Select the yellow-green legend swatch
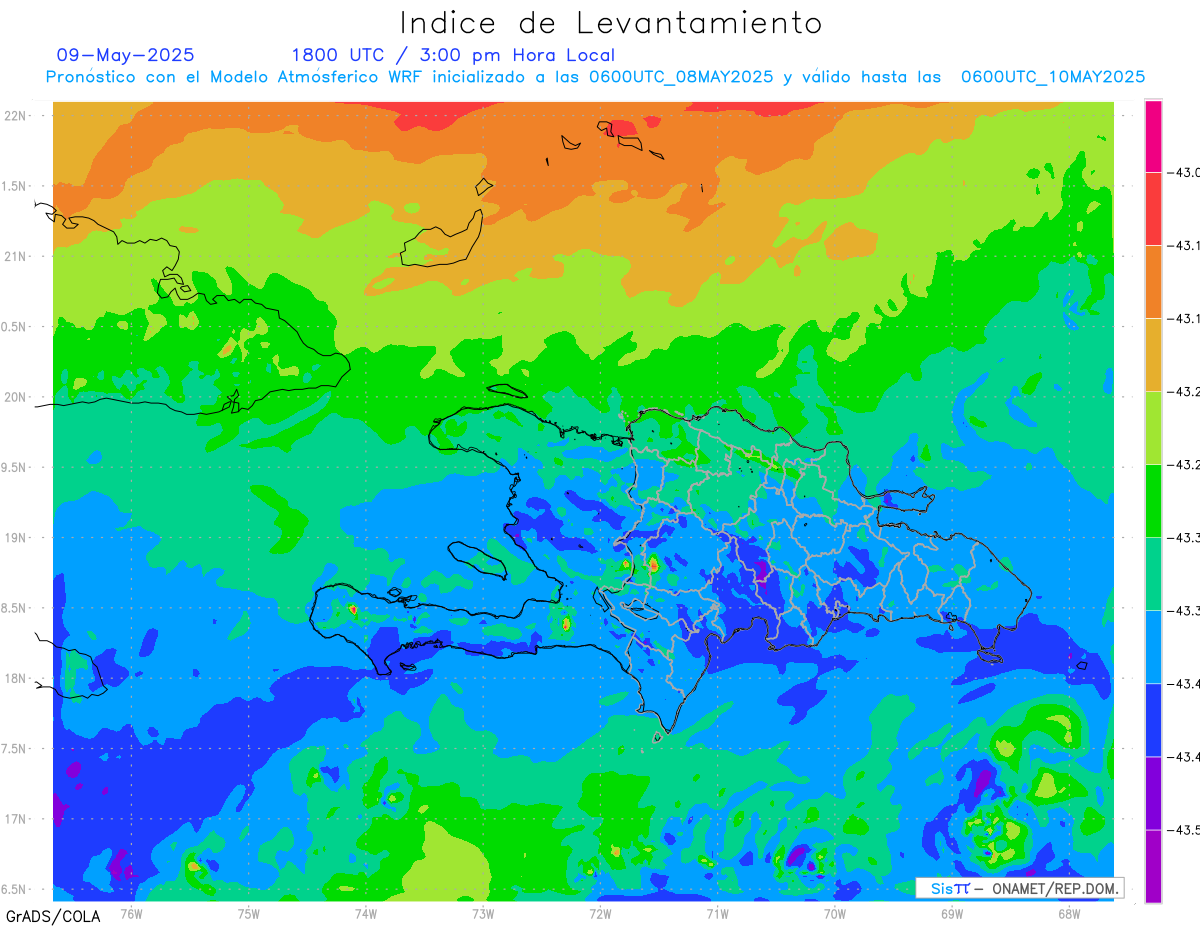Screen dimensions: 1200x927 coord(1153,427)
